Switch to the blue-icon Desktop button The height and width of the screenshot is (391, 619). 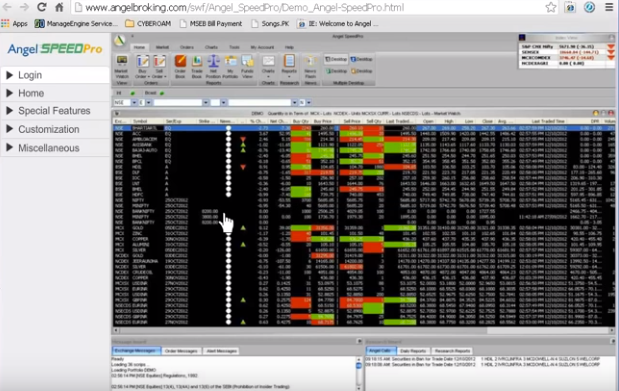[362, 59]
